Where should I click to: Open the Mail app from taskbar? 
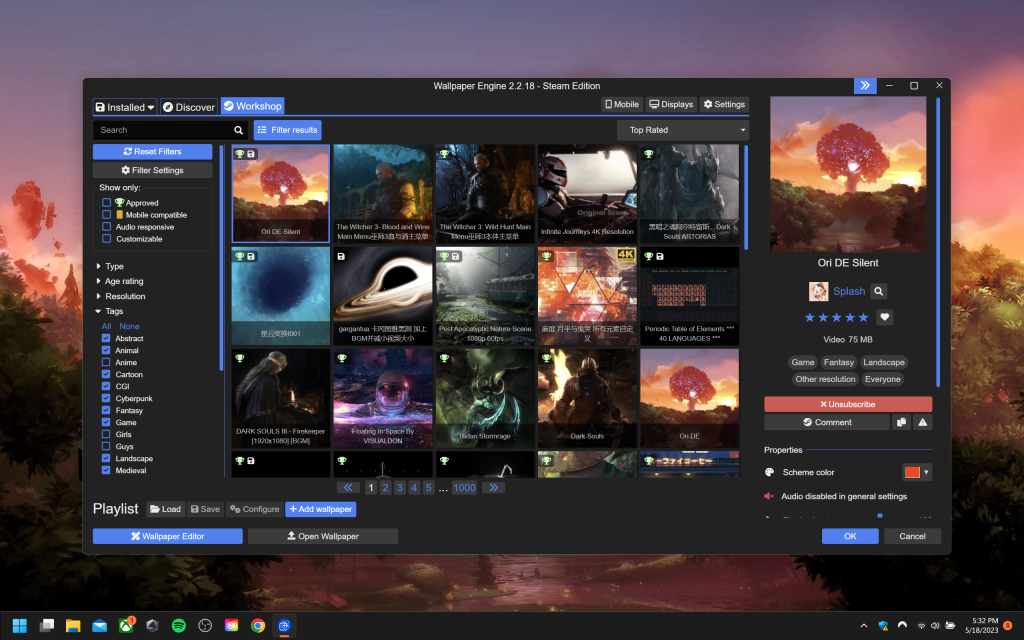coord(99,626)
